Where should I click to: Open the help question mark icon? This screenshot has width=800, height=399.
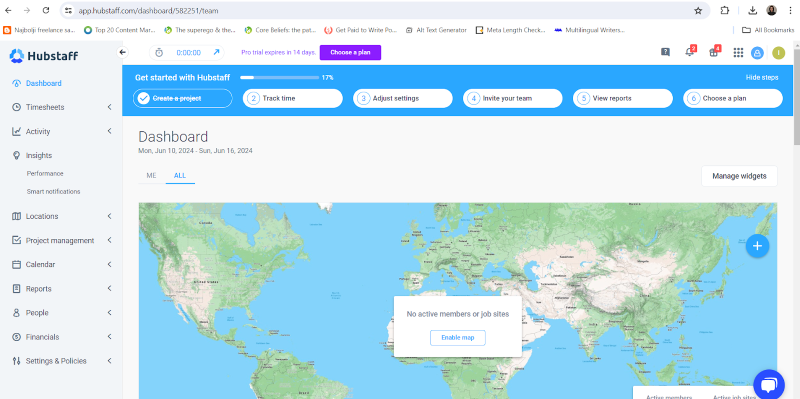click(665, 52)
